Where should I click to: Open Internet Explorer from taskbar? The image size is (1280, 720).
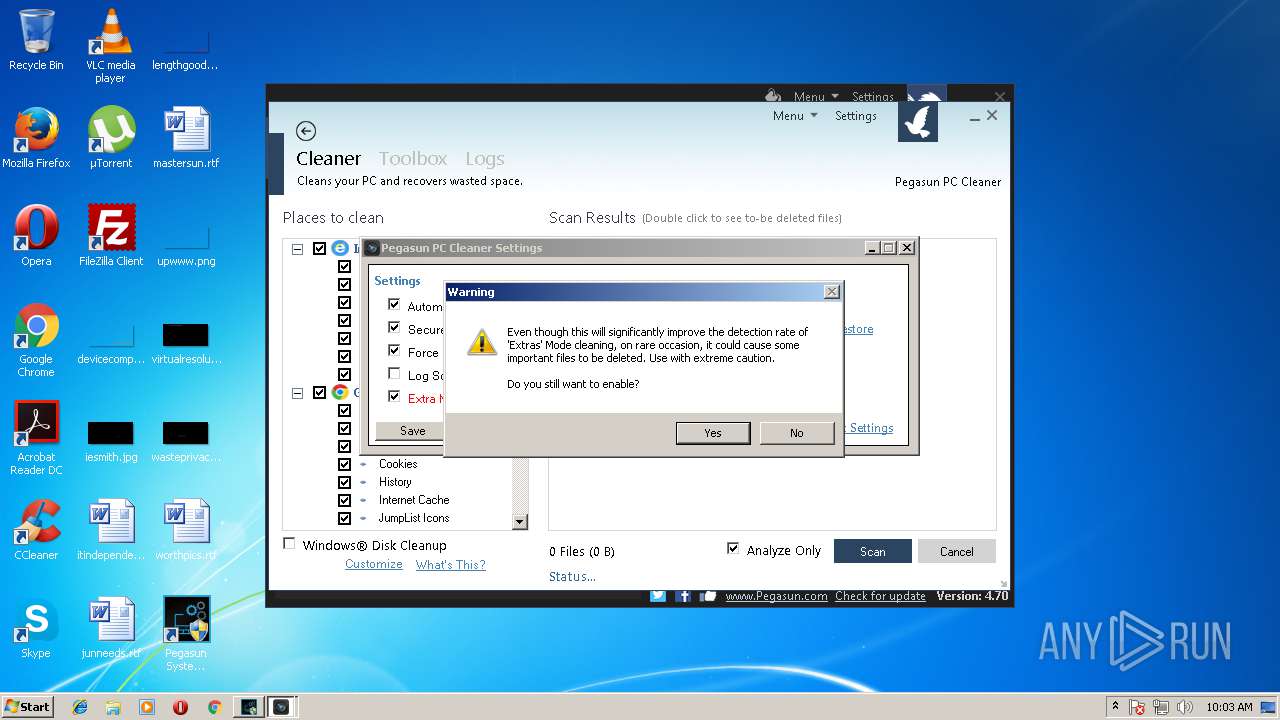click(x=80, y=707)
